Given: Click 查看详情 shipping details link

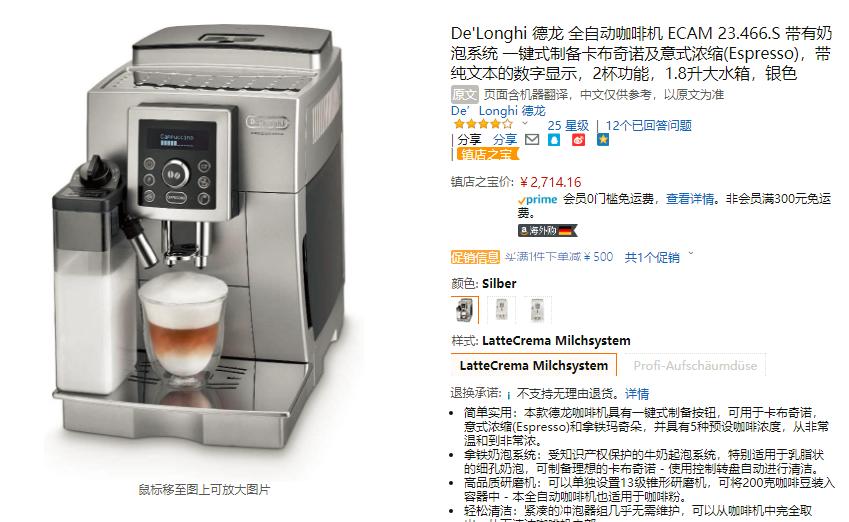Looking at the screenshot, I should pyautogui.click(x=690, y=199).
